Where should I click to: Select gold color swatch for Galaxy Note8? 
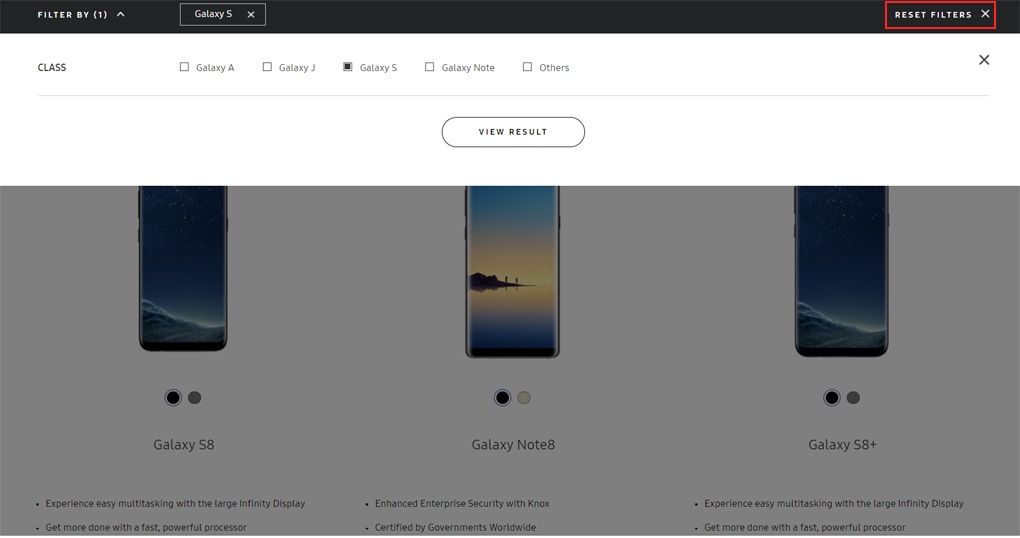click(x=524, y=397)
